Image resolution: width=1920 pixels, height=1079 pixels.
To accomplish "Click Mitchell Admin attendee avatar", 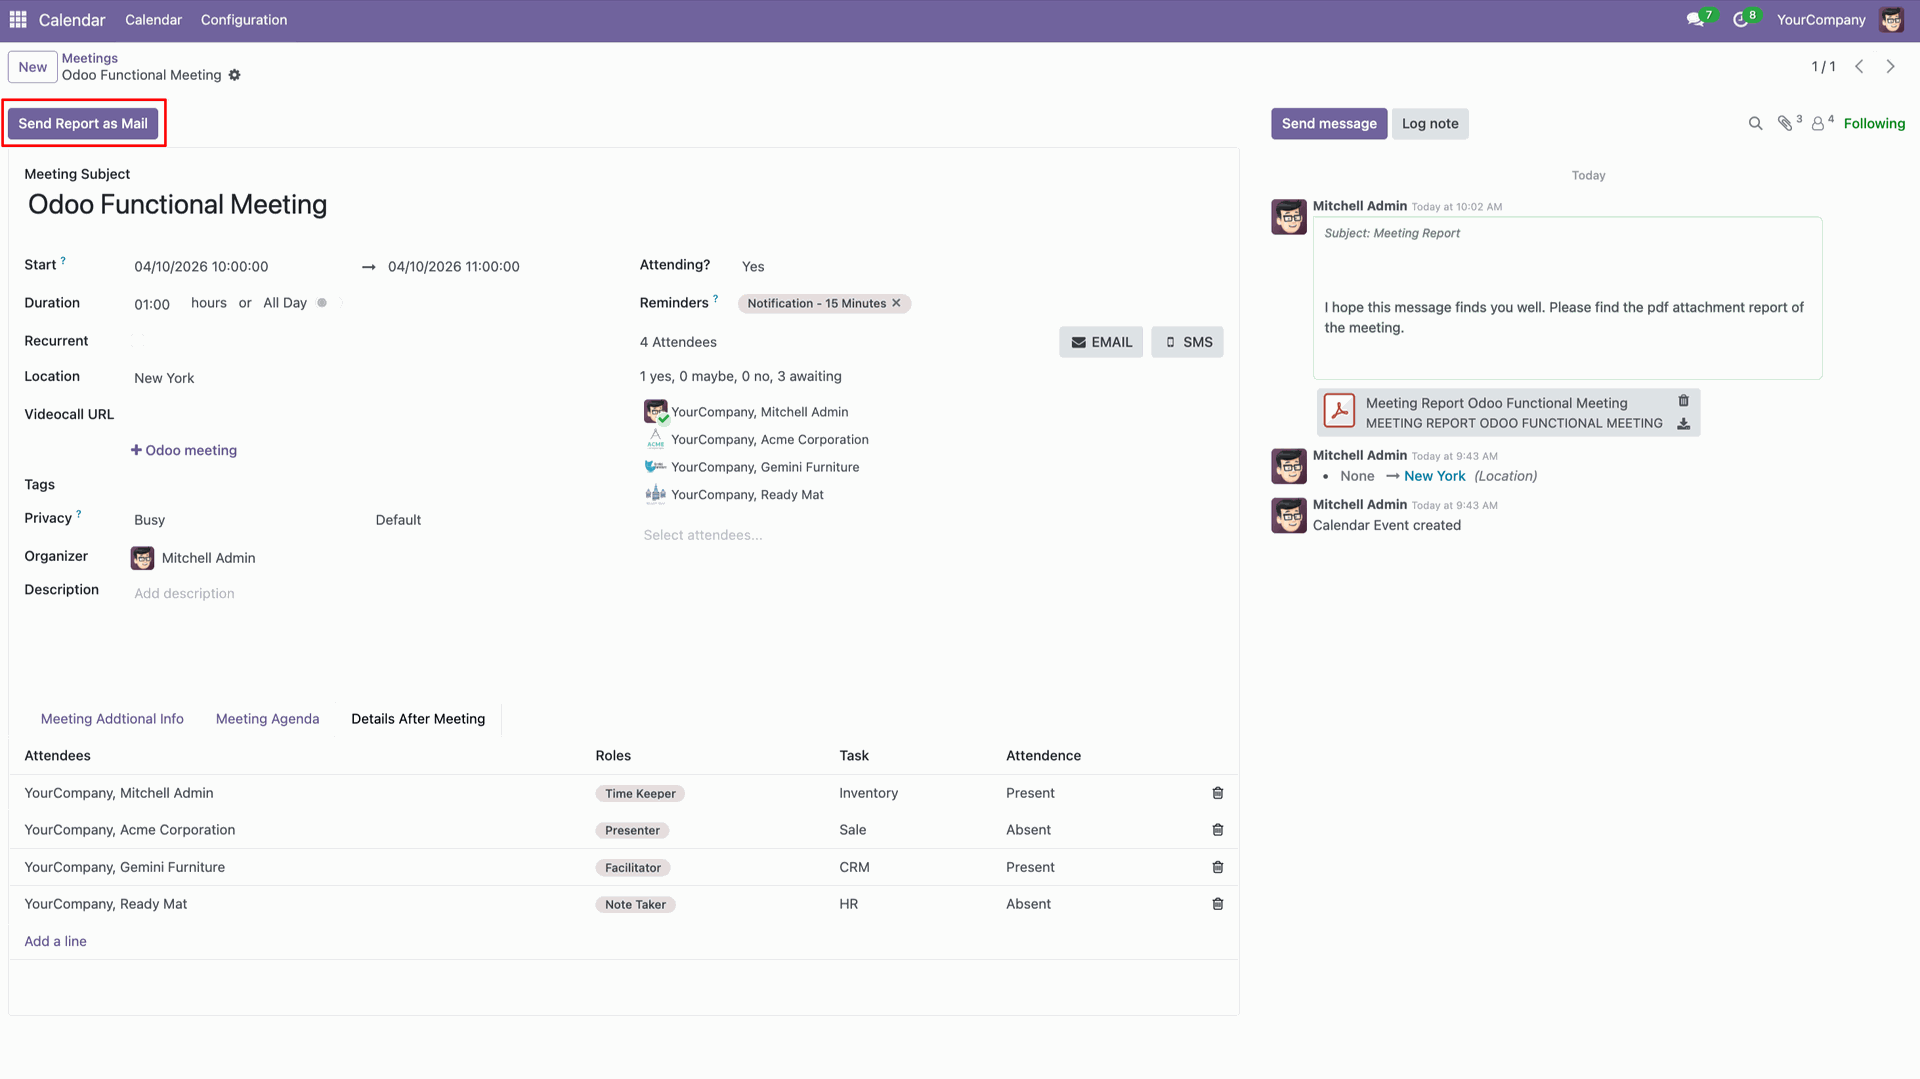I will (655, 411).
